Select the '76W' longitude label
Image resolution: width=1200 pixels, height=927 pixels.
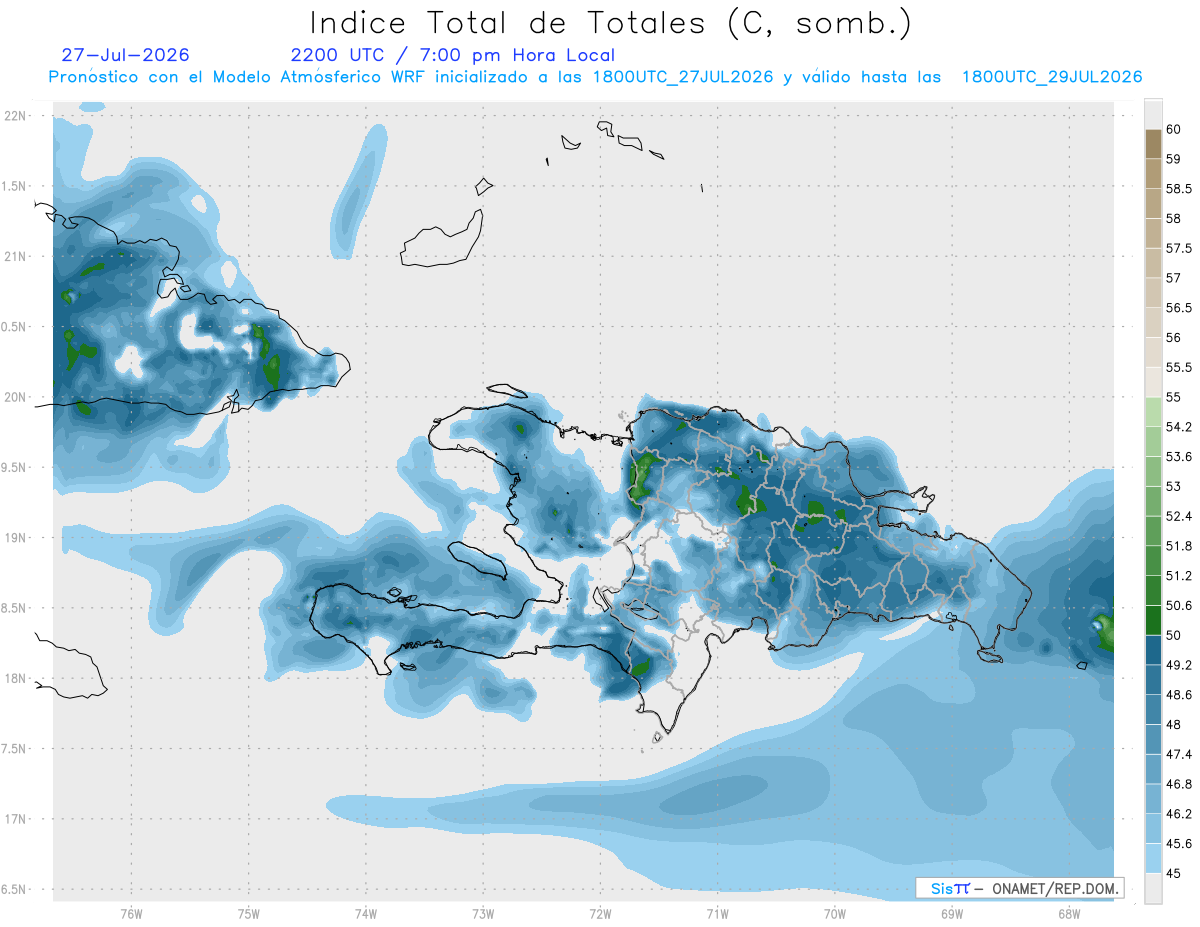131,914
